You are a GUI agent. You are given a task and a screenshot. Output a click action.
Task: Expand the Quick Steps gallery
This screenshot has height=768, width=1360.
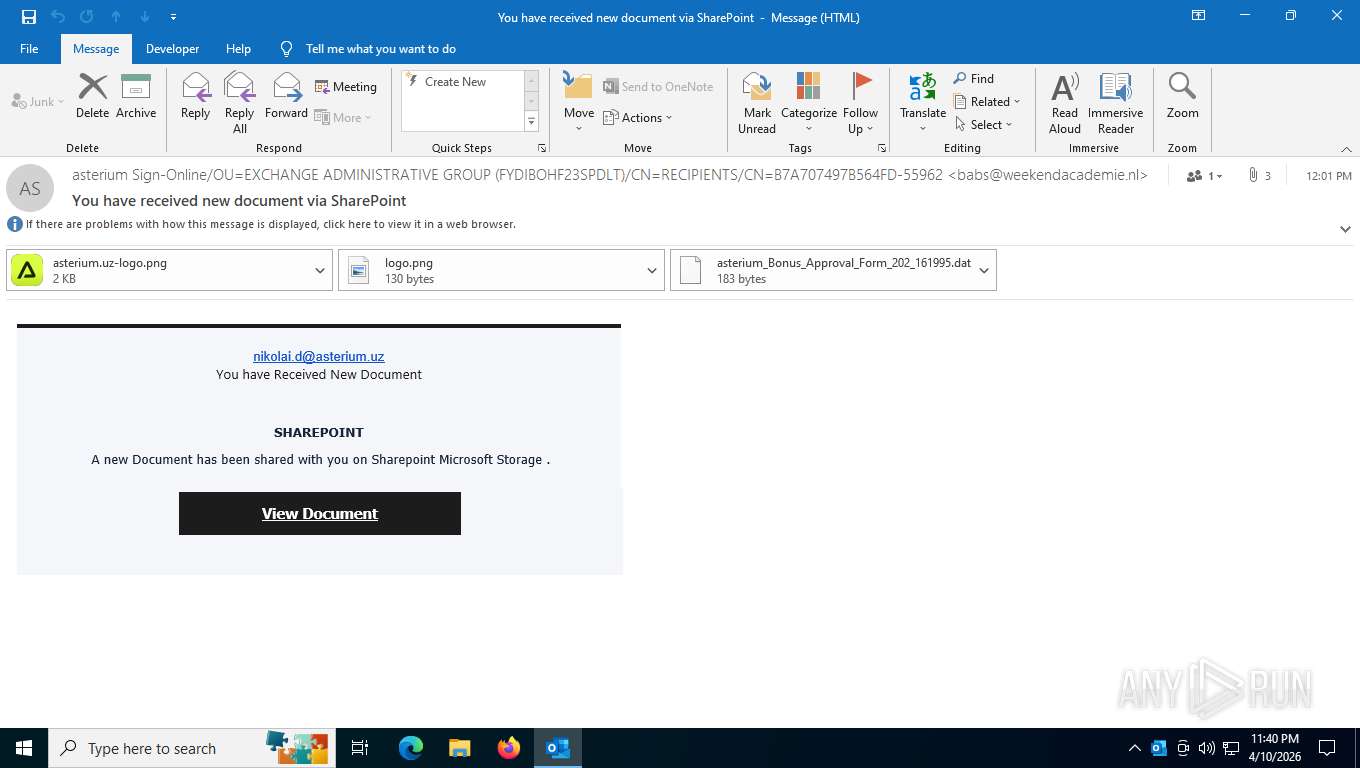point(531,122)
